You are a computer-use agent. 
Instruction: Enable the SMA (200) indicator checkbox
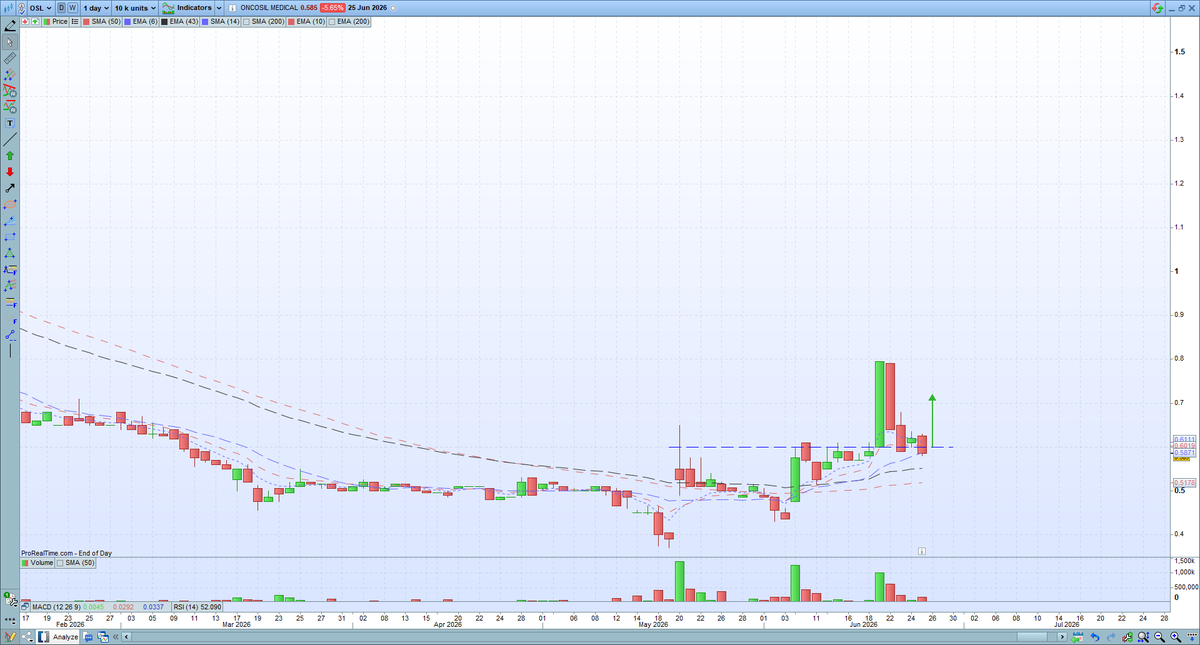(246, 21)
